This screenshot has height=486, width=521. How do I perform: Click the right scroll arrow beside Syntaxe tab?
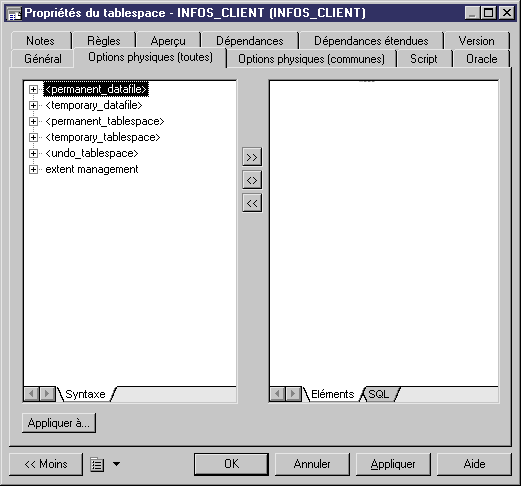pos(47,394)
